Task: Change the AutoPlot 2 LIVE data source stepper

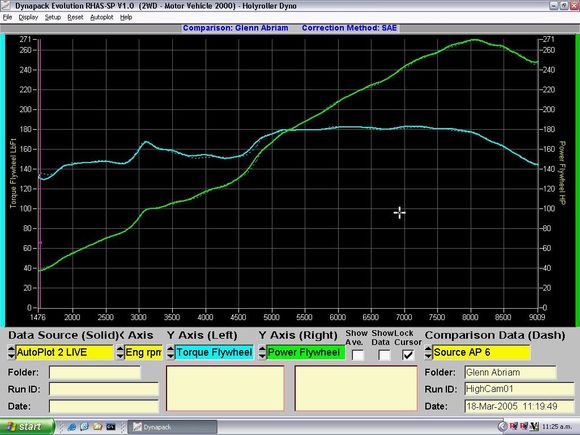Action: point(11,353)
